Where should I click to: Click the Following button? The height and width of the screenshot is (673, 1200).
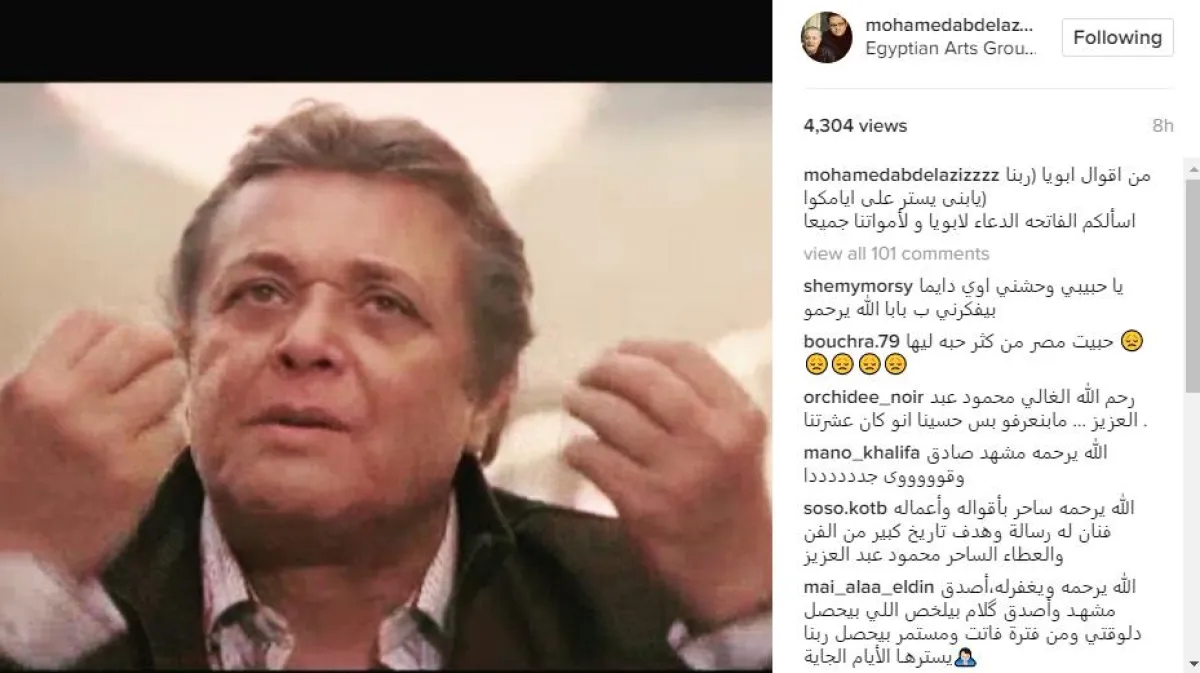pyautogui.click(x=1117, y=38)
